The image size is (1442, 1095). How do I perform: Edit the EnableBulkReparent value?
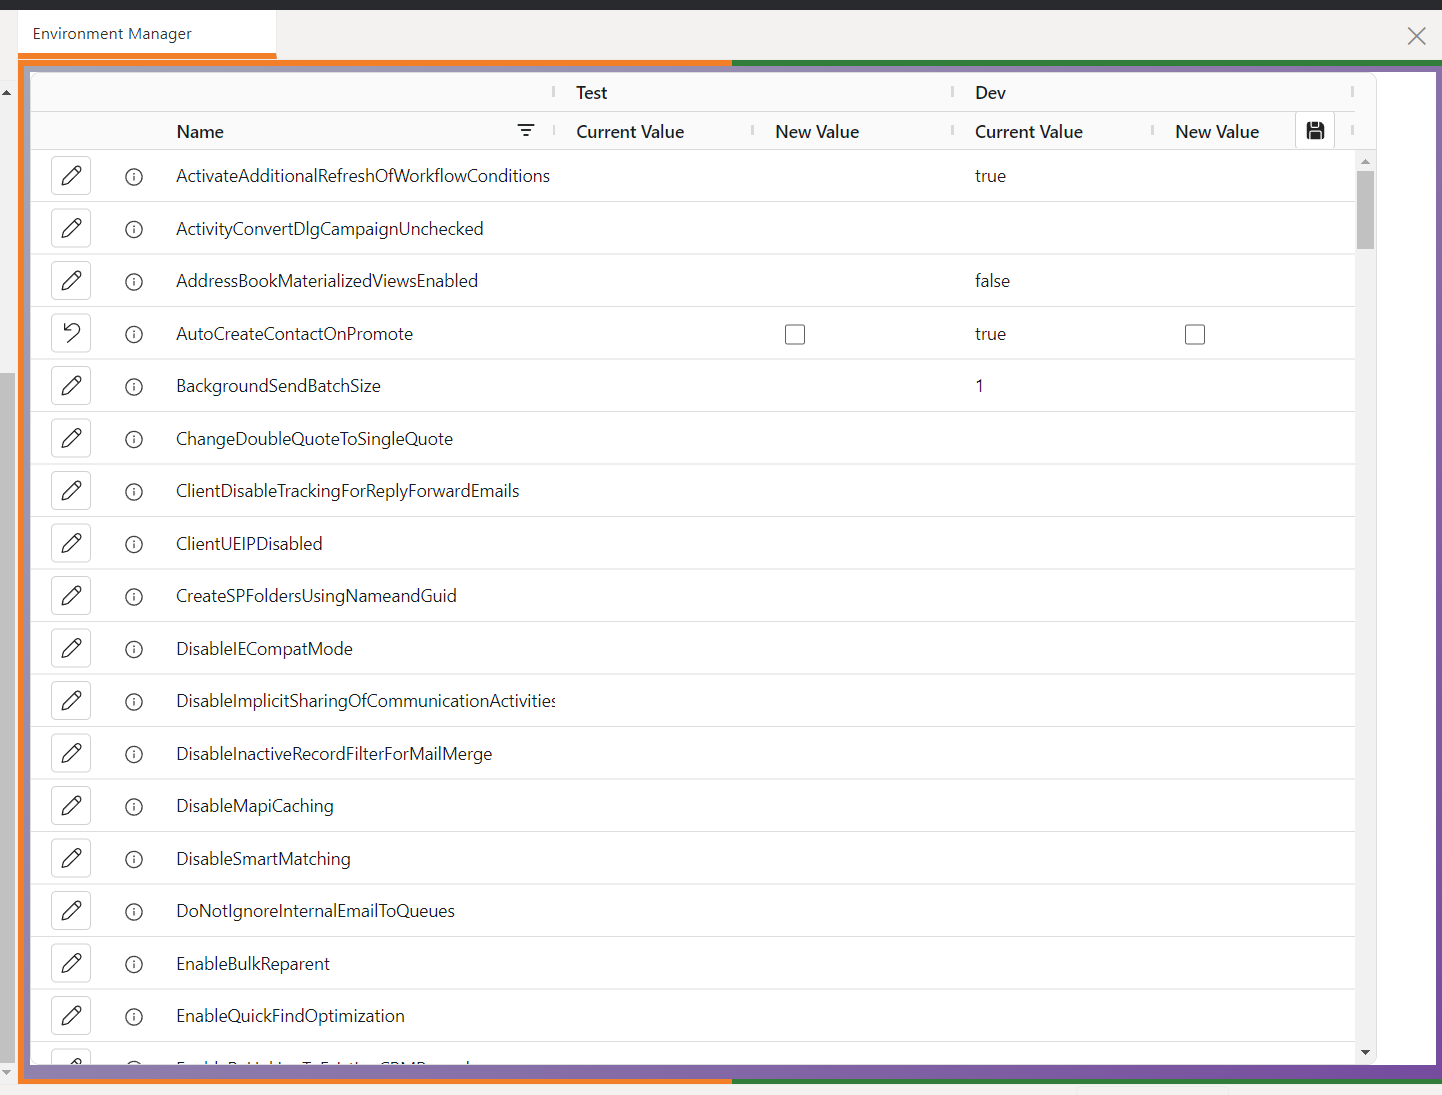(71, 963)
